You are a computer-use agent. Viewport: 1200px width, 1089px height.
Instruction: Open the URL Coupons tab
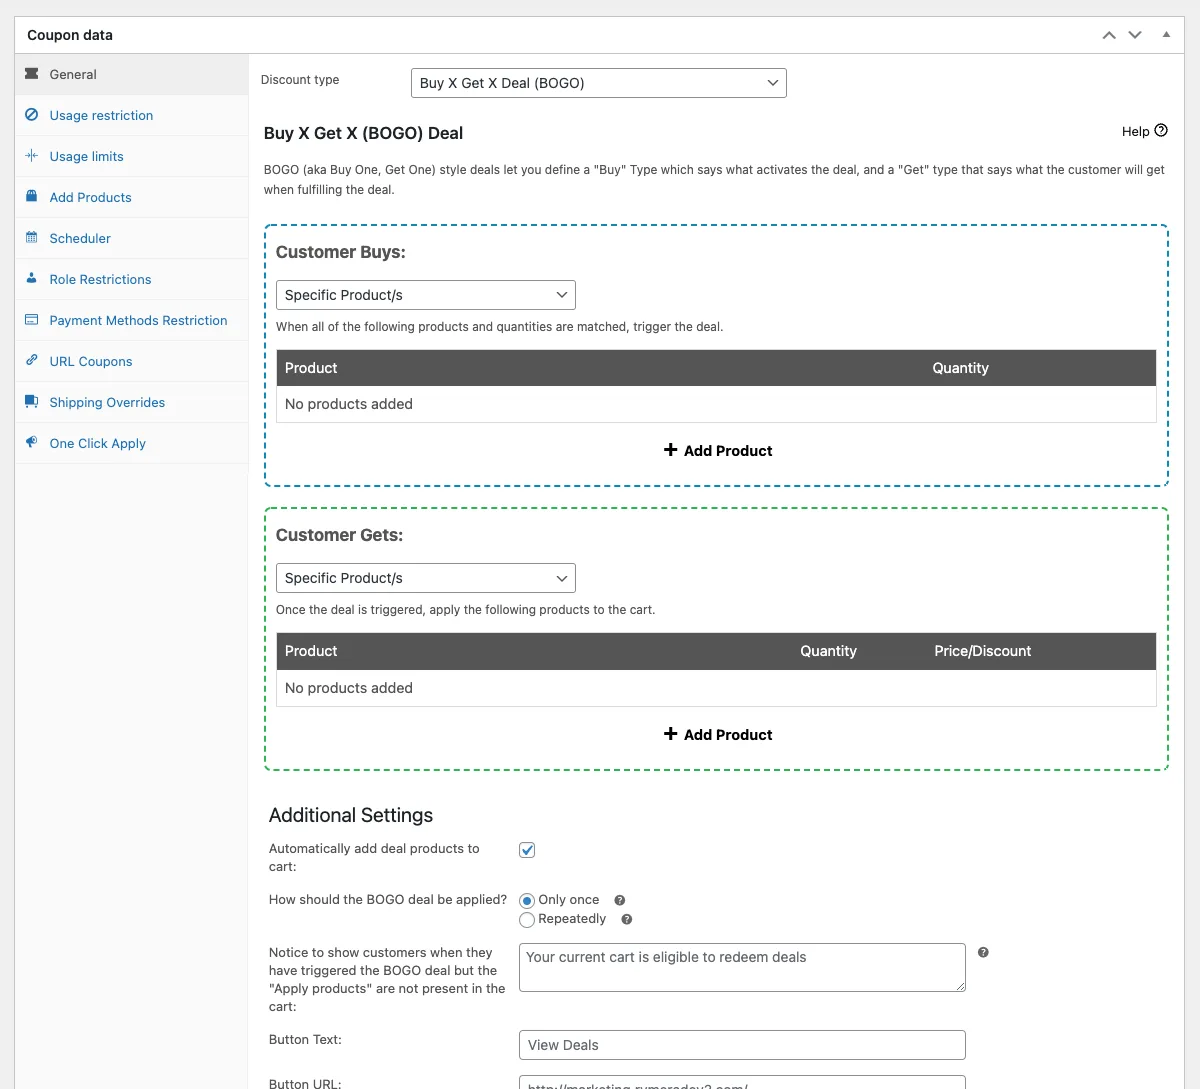tap(131, 361)
